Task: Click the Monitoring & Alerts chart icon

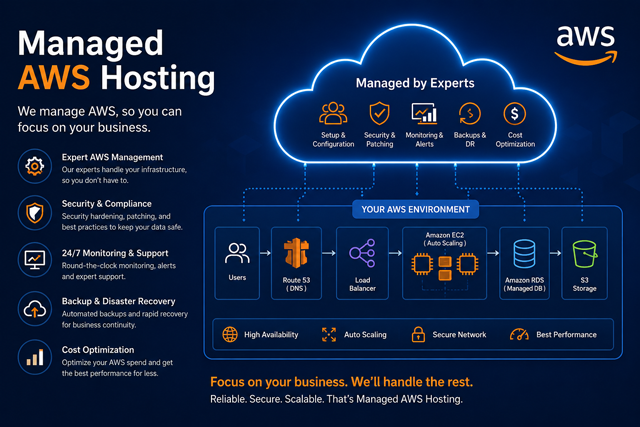Action: pos(424,113)
